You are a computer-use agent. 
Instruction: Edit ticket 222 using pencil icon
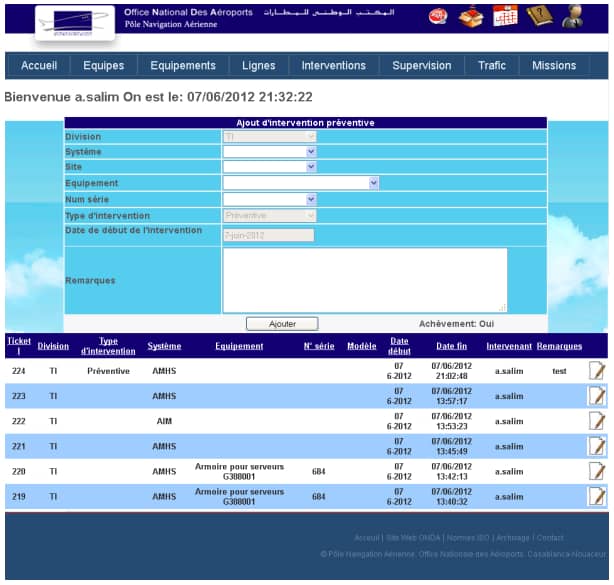(x=597, y=421)
